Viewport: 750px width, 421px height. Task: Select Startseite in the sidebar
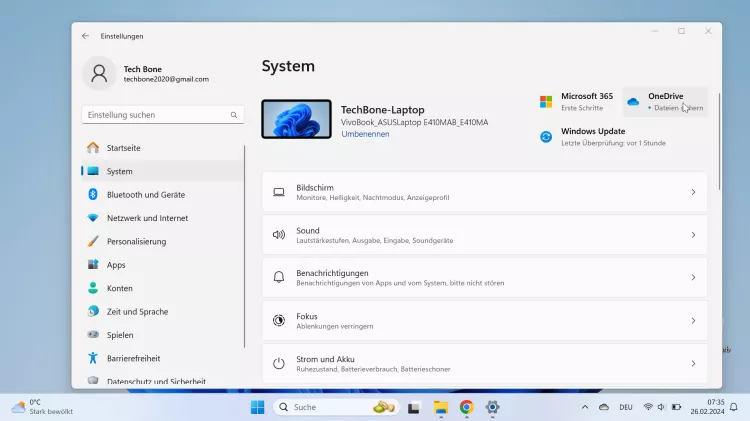163,148
